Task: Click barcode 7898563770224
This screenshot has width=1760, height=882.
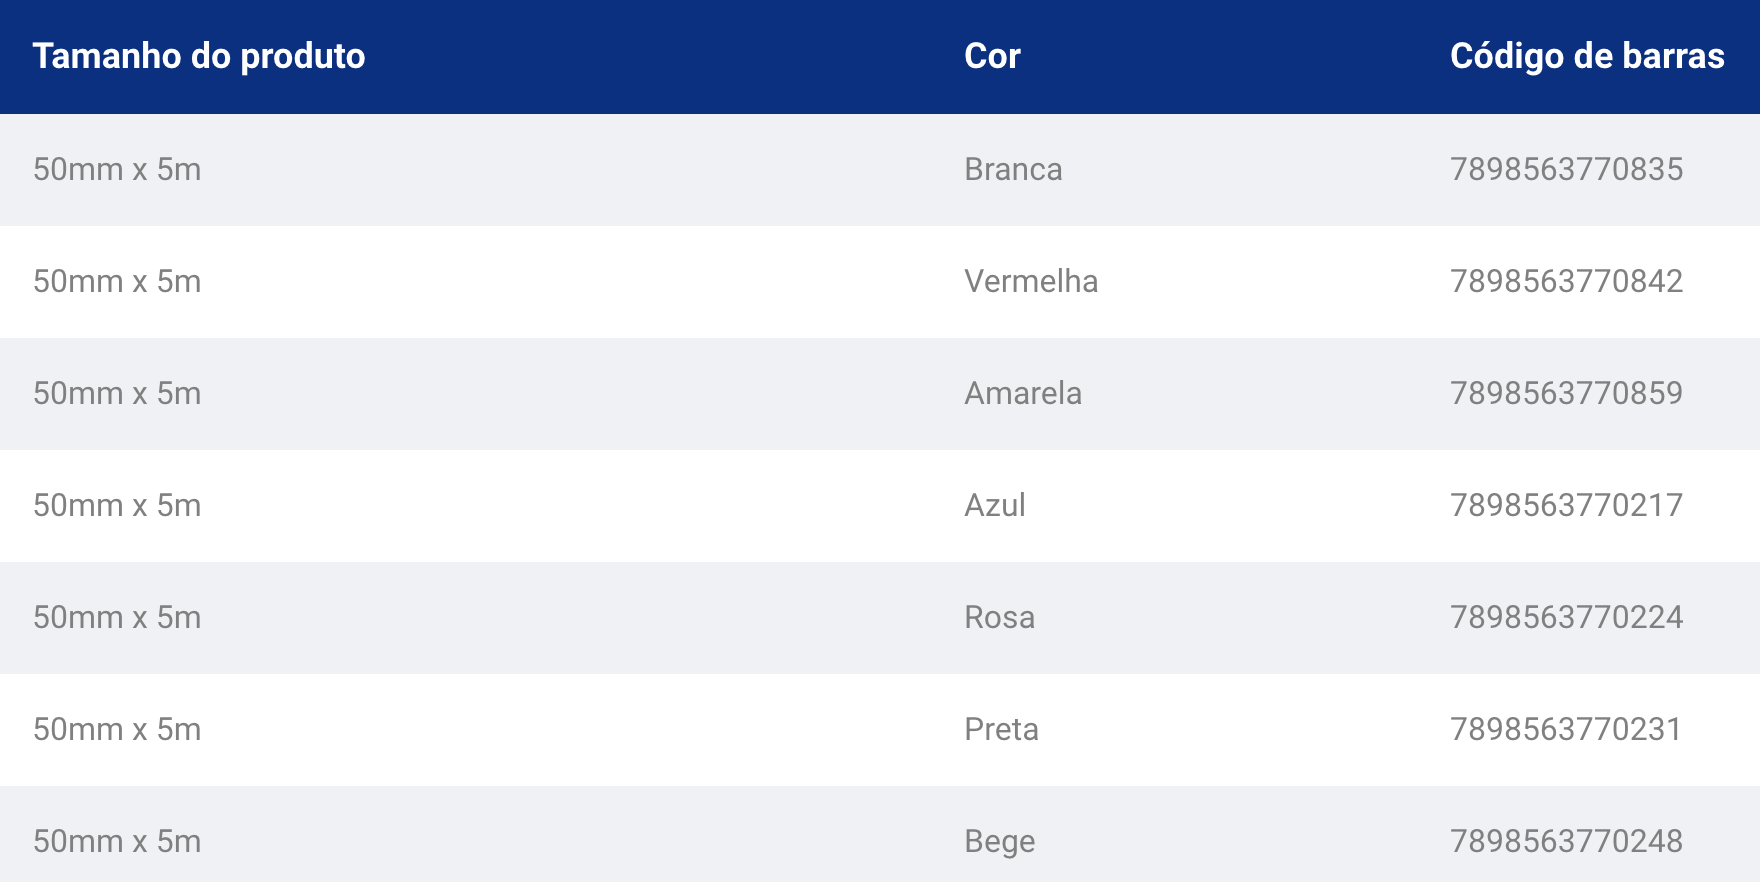Action: (1566, 617)
